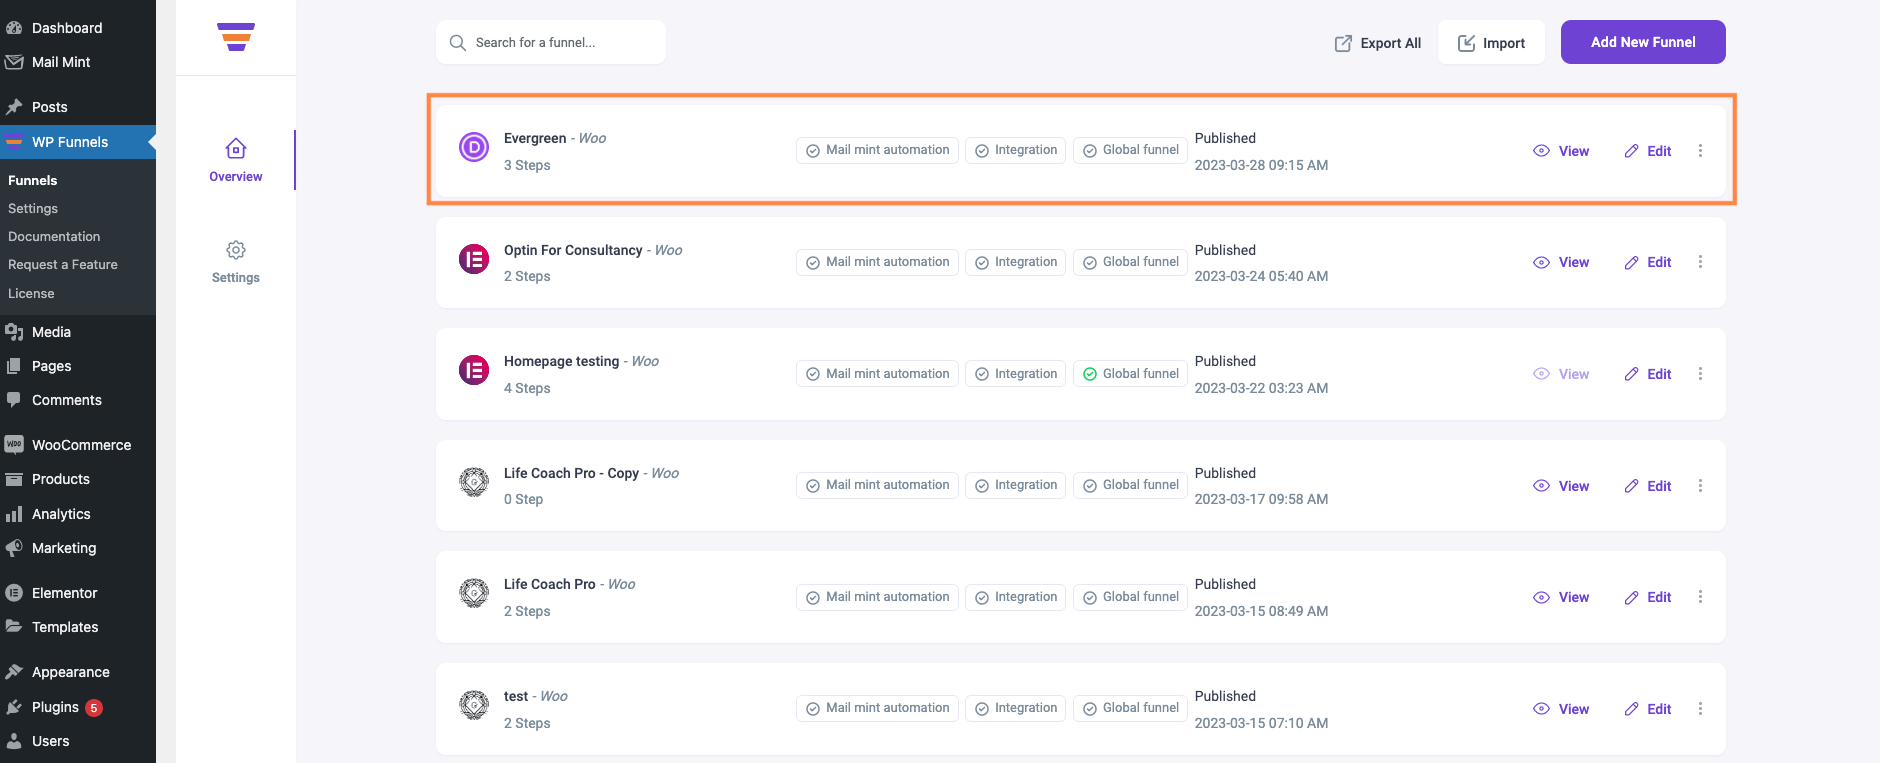Screen dimensions: 1880x763
Task: Click Elementor icon for Homepage testing
Action: pyautogui.click(x=474, y=371)
